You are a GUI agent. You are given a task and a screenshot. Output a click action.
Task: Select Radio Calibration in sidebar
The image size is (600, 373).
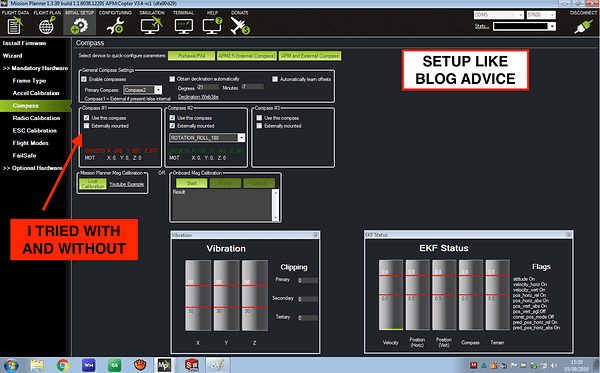pos(36,118)
